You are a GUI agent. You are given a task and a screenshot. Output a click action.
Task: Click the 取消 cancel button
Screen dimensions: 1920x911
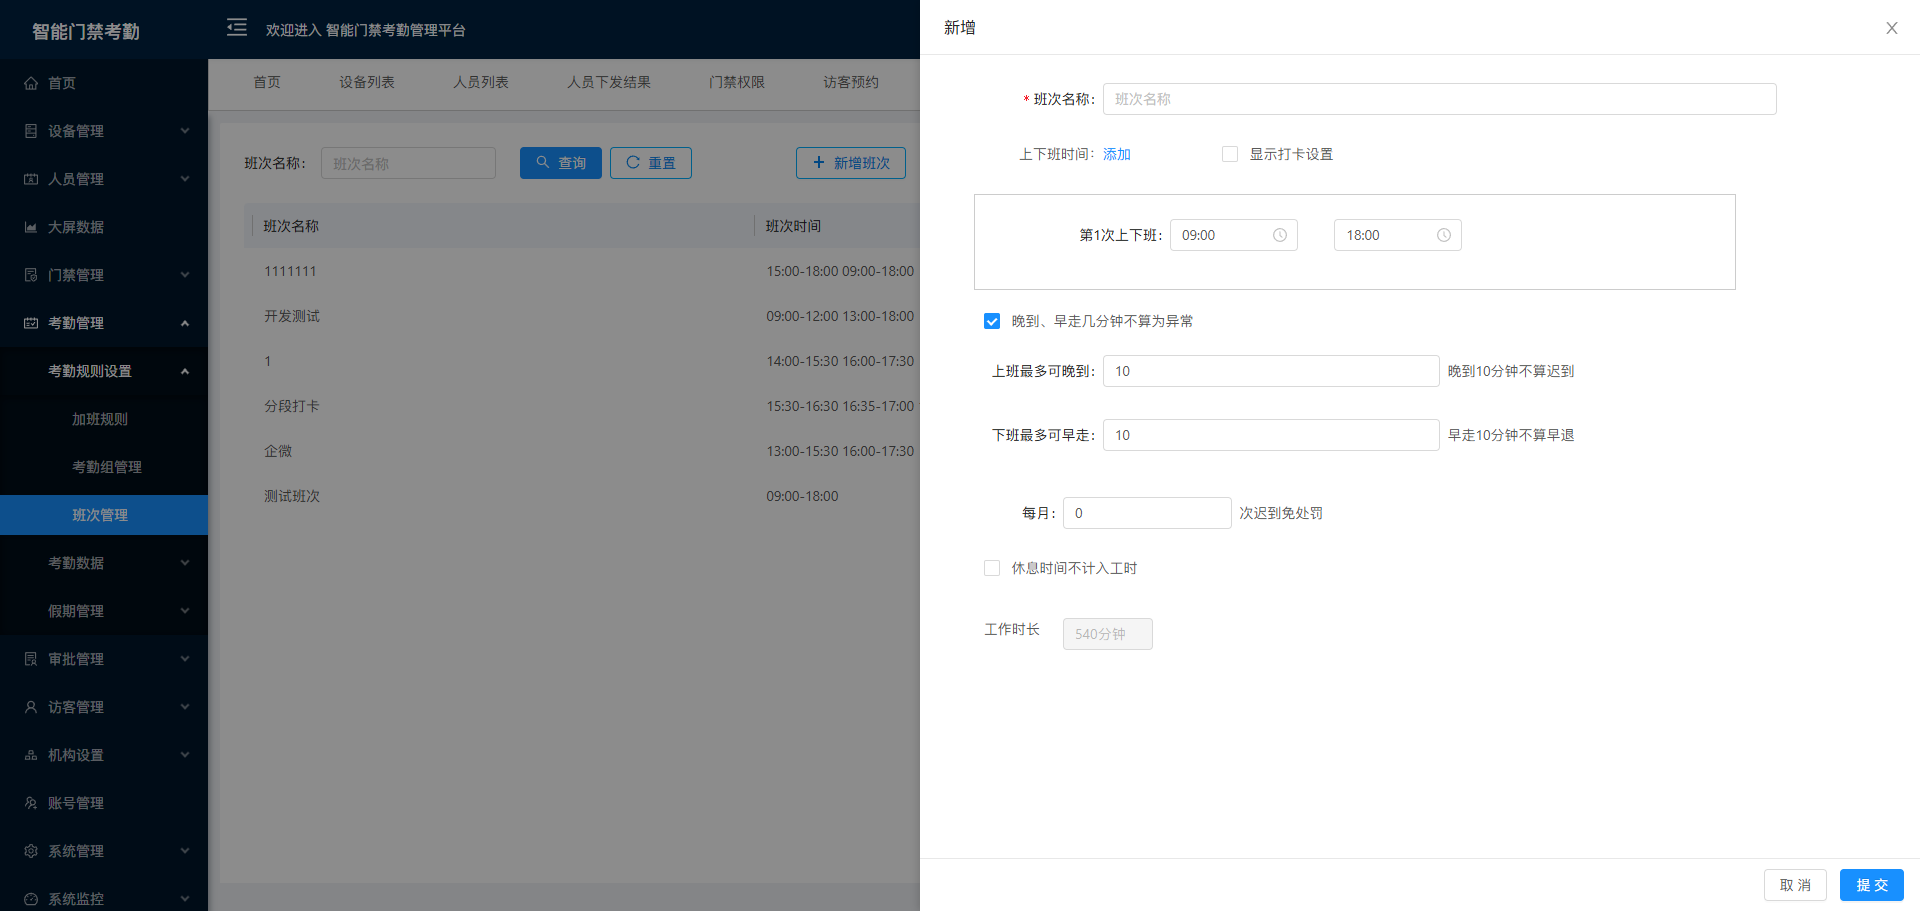pyautogui.click(x=1796, y=885)
